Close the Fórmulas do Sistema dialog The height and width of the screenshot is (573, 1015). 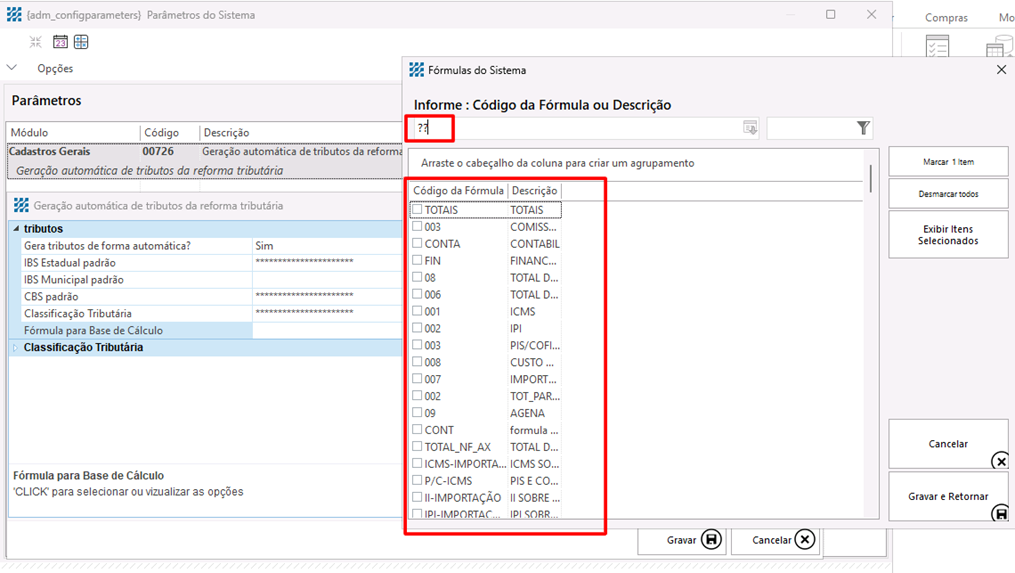pos(1001,70)
